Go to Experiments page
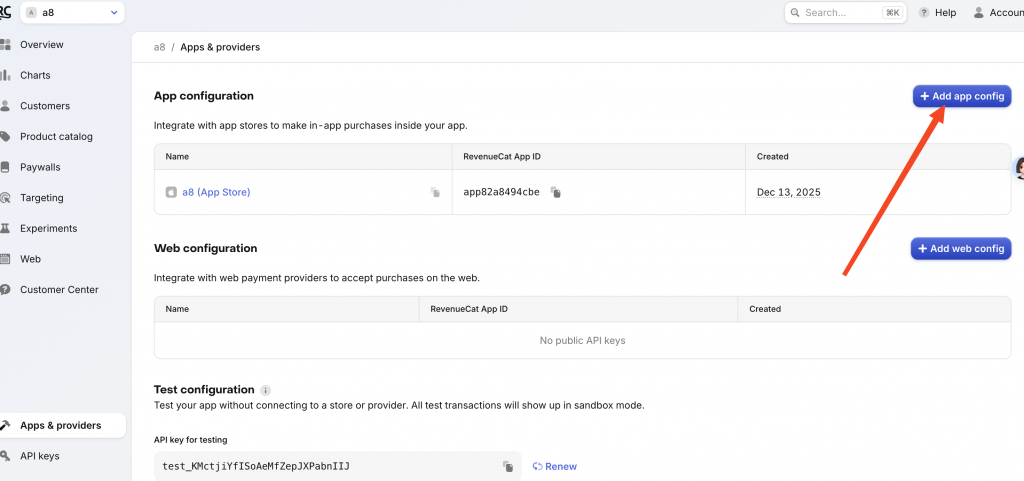 (48, 228)
